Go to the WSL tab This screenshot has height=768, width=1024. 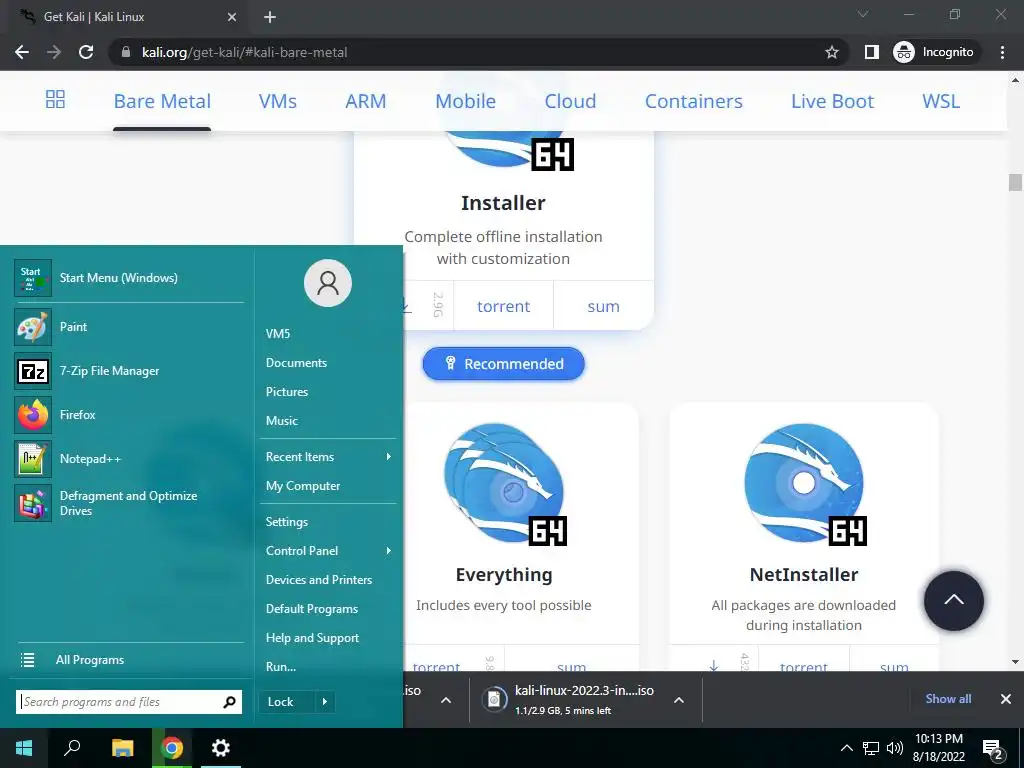pos(941,101)
